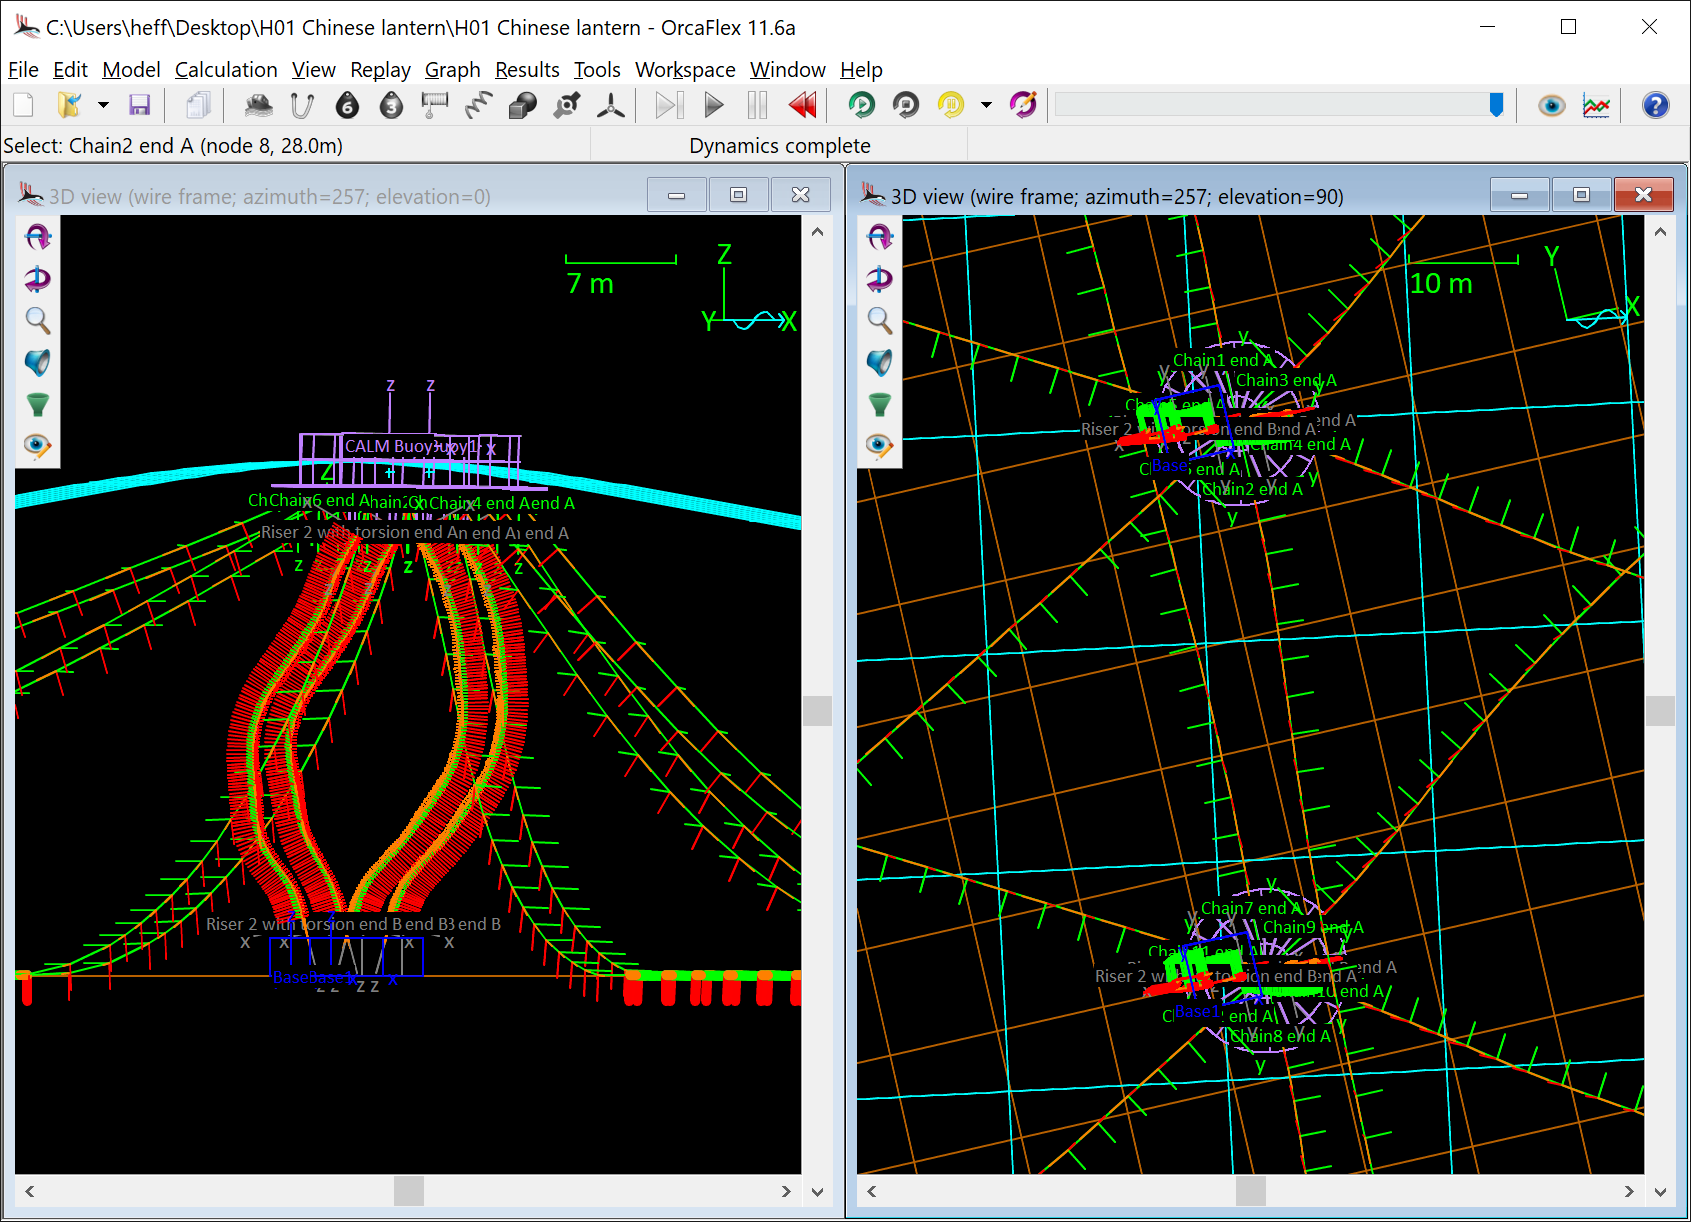
Task: Select the winch tool icon
Action: tap(435, 105)
